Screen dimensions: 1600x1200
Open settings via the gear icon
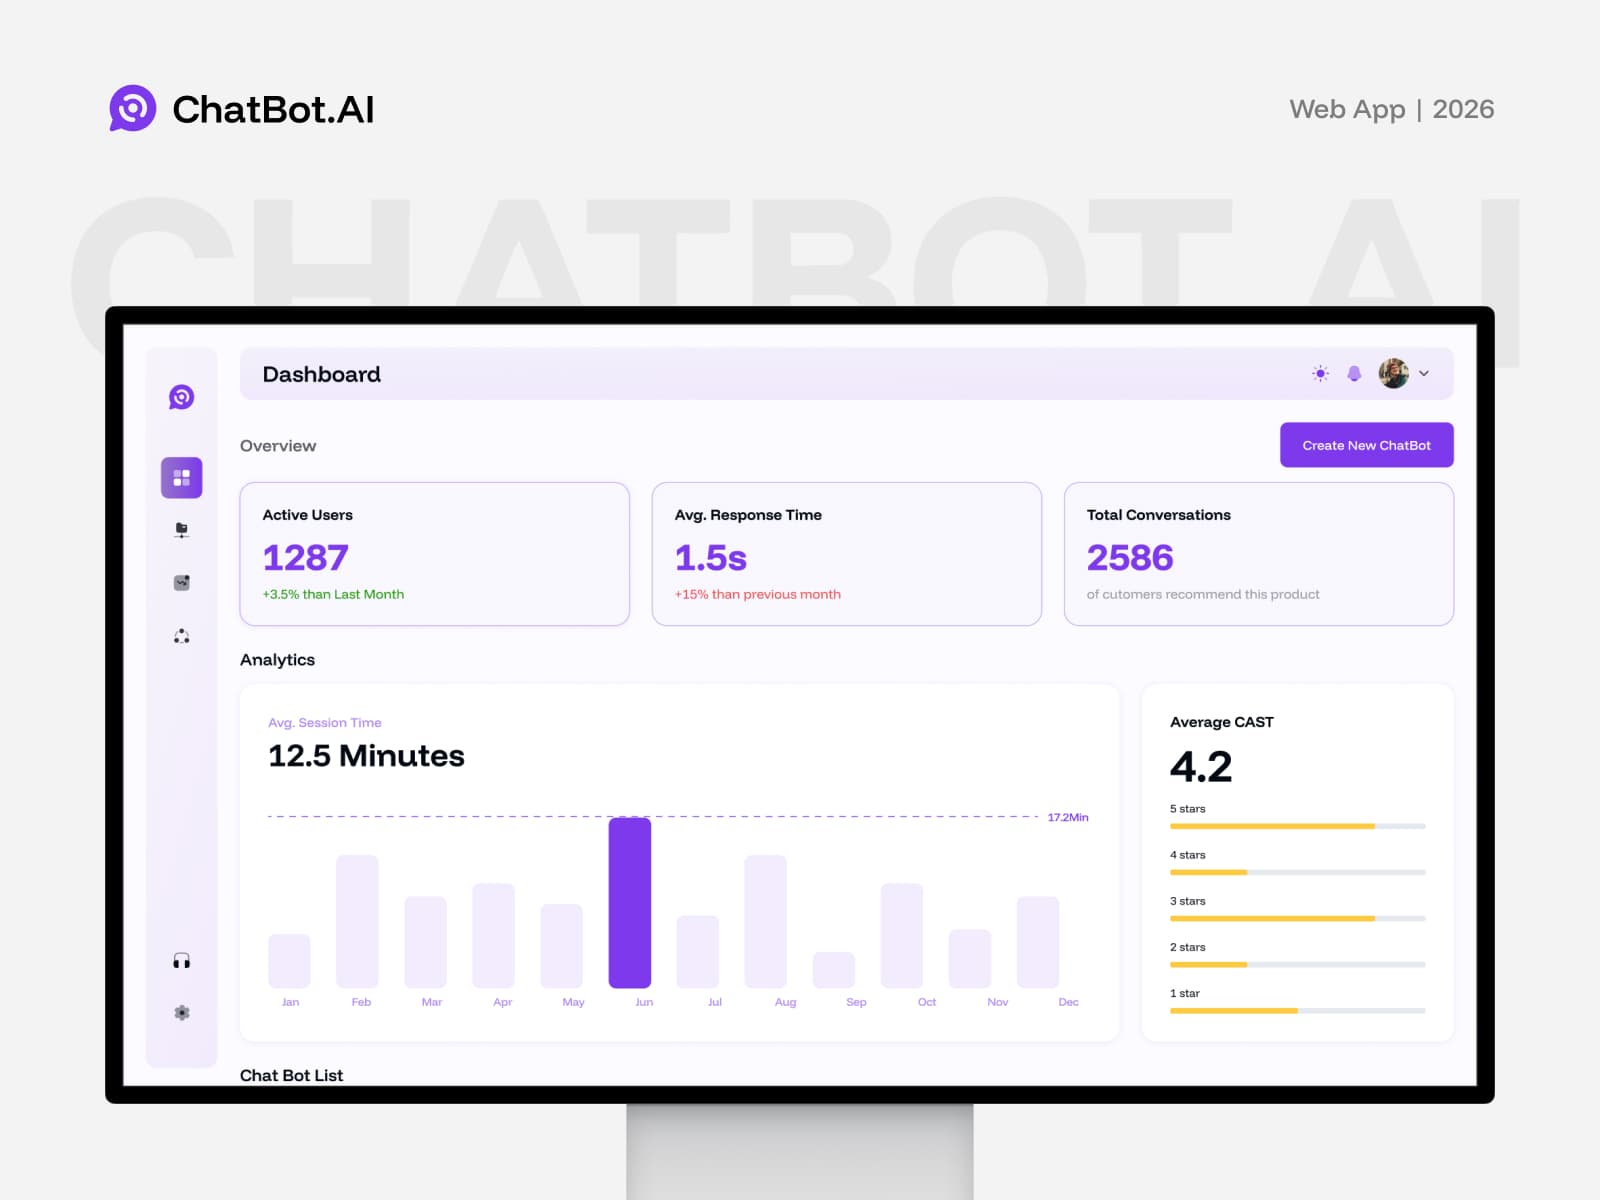181,1013
